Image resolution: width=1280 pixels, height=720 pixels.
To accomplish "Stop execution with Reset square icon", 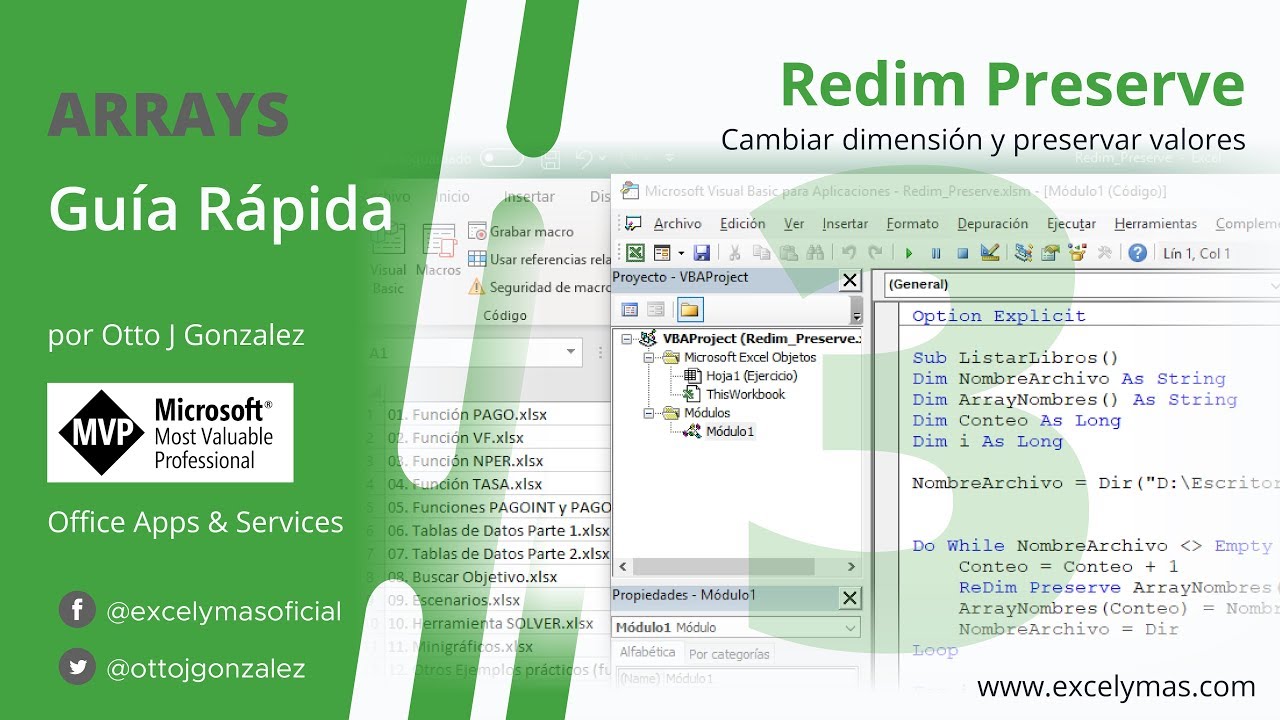I will click(962, 253).
